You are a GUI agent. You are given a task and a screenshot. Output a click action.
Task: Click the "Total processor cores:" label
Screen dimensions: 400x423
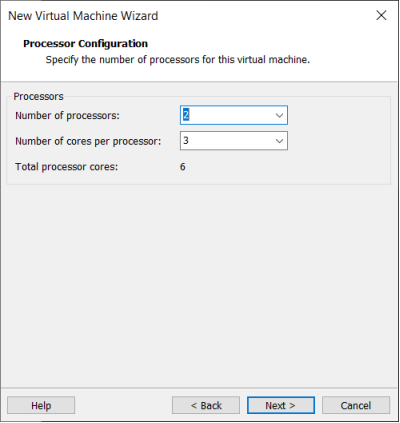67,167
